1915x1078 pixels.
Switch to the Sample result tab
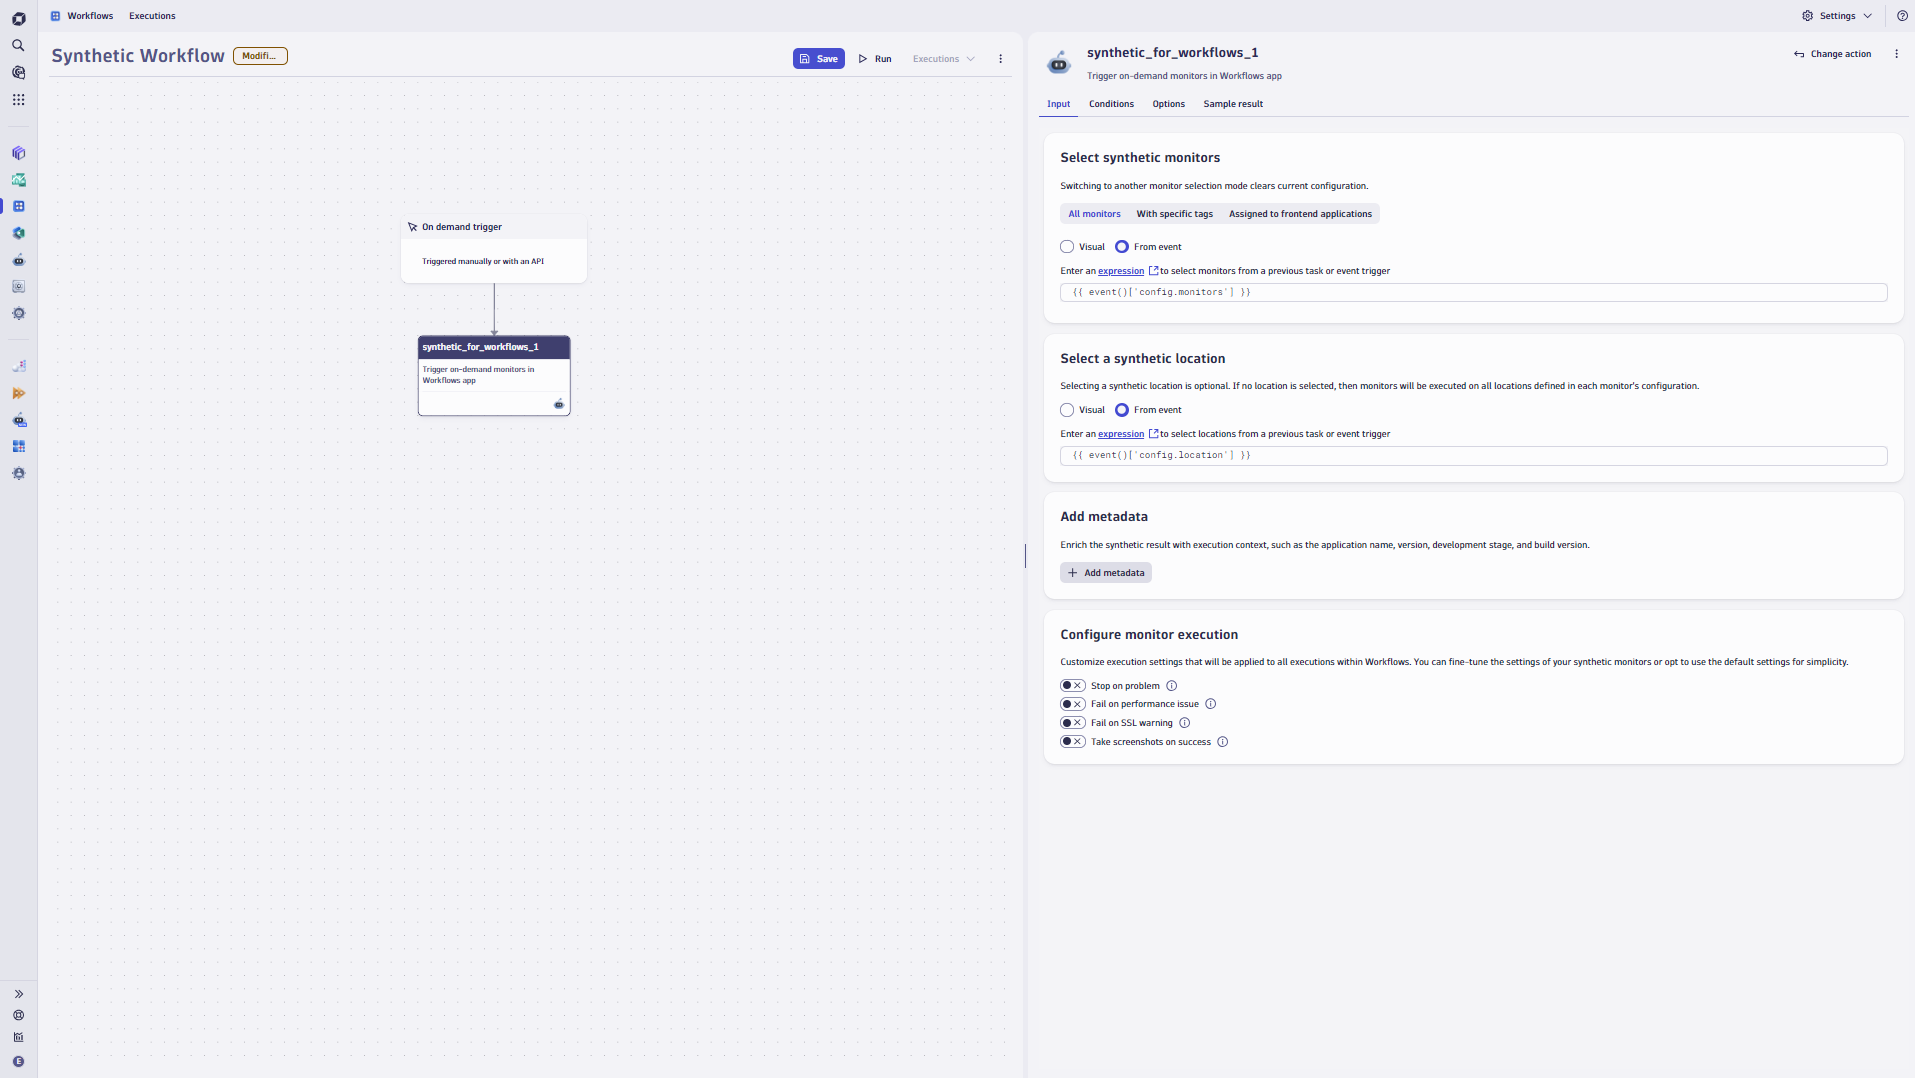click(x=1233, y=104)
